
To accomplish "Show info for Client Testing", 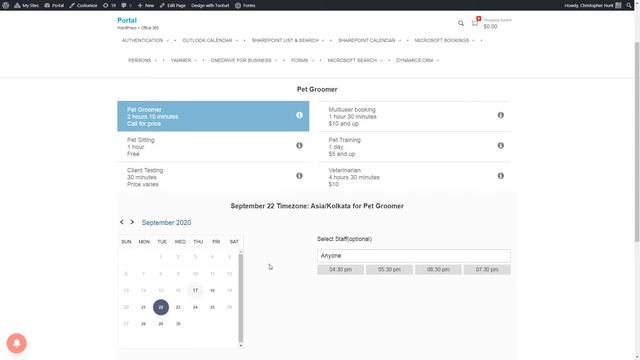I will click(x=299, y=176).
